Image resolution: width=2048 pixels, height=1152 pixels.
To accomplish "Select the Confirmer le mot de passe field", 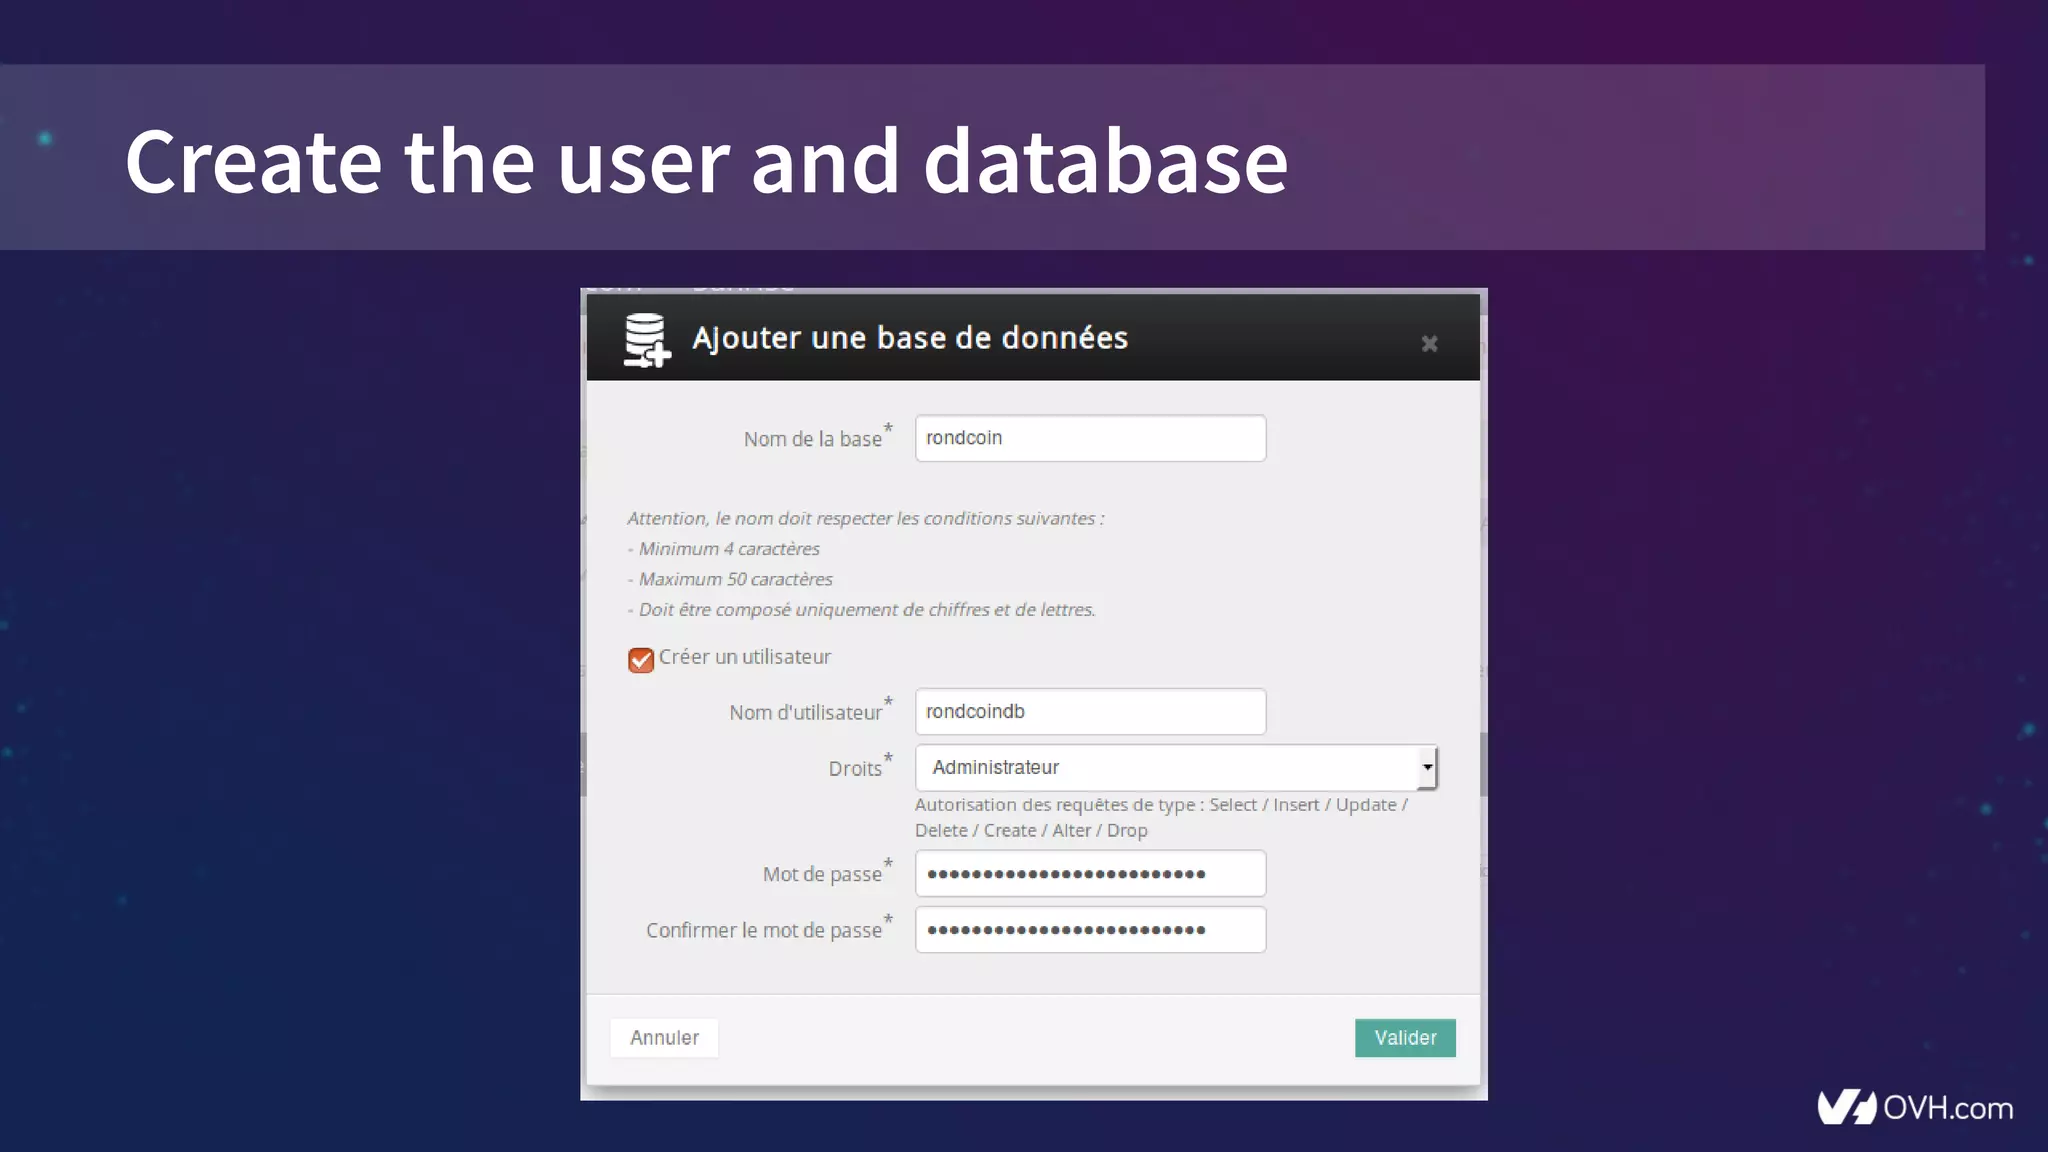I will coord(1090,930).
